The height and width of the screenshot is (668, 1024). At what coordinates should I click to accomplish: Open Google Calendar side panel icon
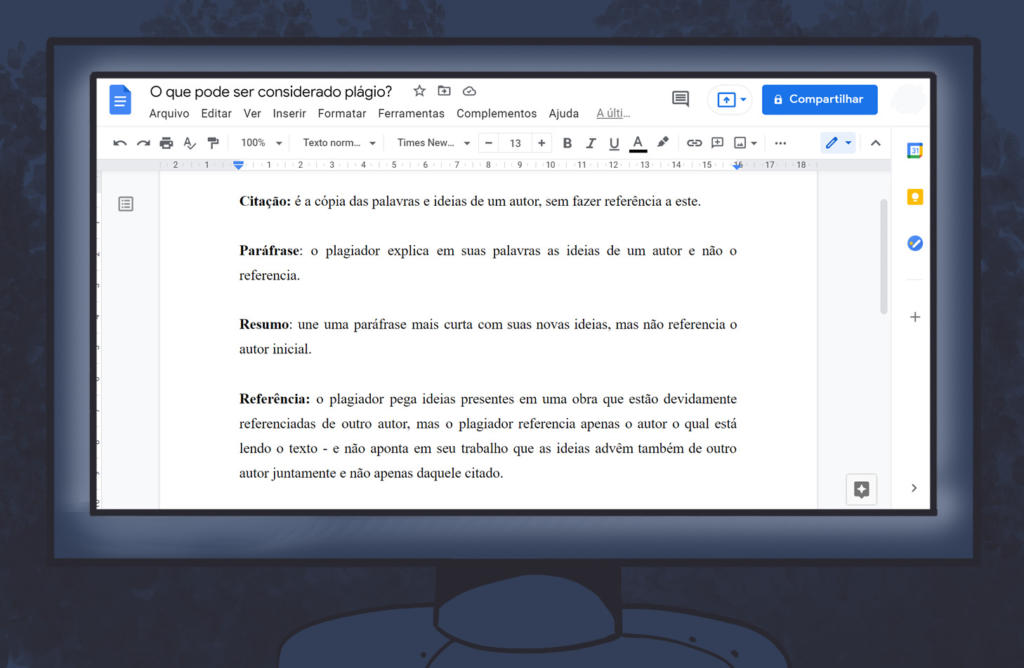point(914,151)
